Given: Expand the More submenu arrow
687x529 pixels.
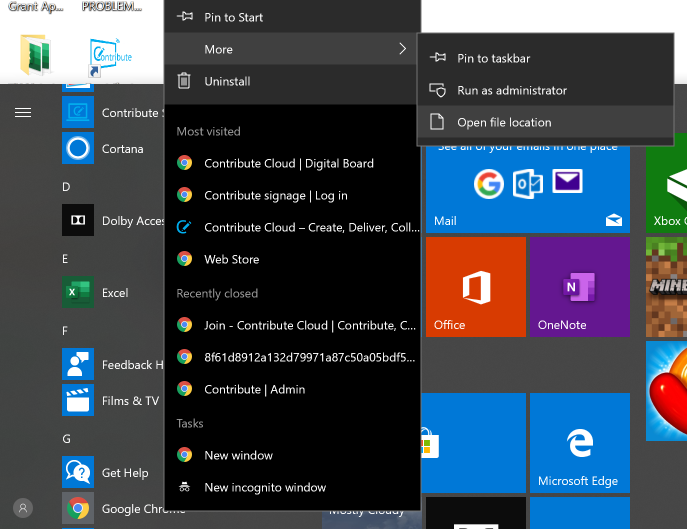Looking at the screenshot, I should 402,49.
